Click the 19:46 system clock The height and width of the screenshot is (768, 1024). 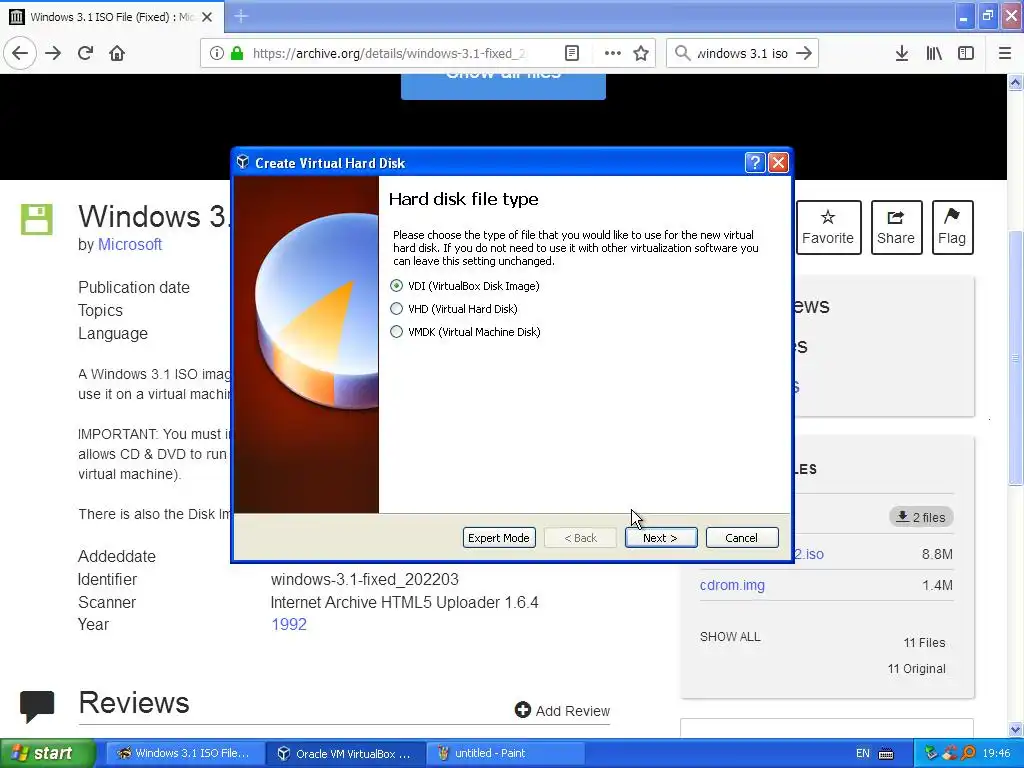click(x=996, y=753)
